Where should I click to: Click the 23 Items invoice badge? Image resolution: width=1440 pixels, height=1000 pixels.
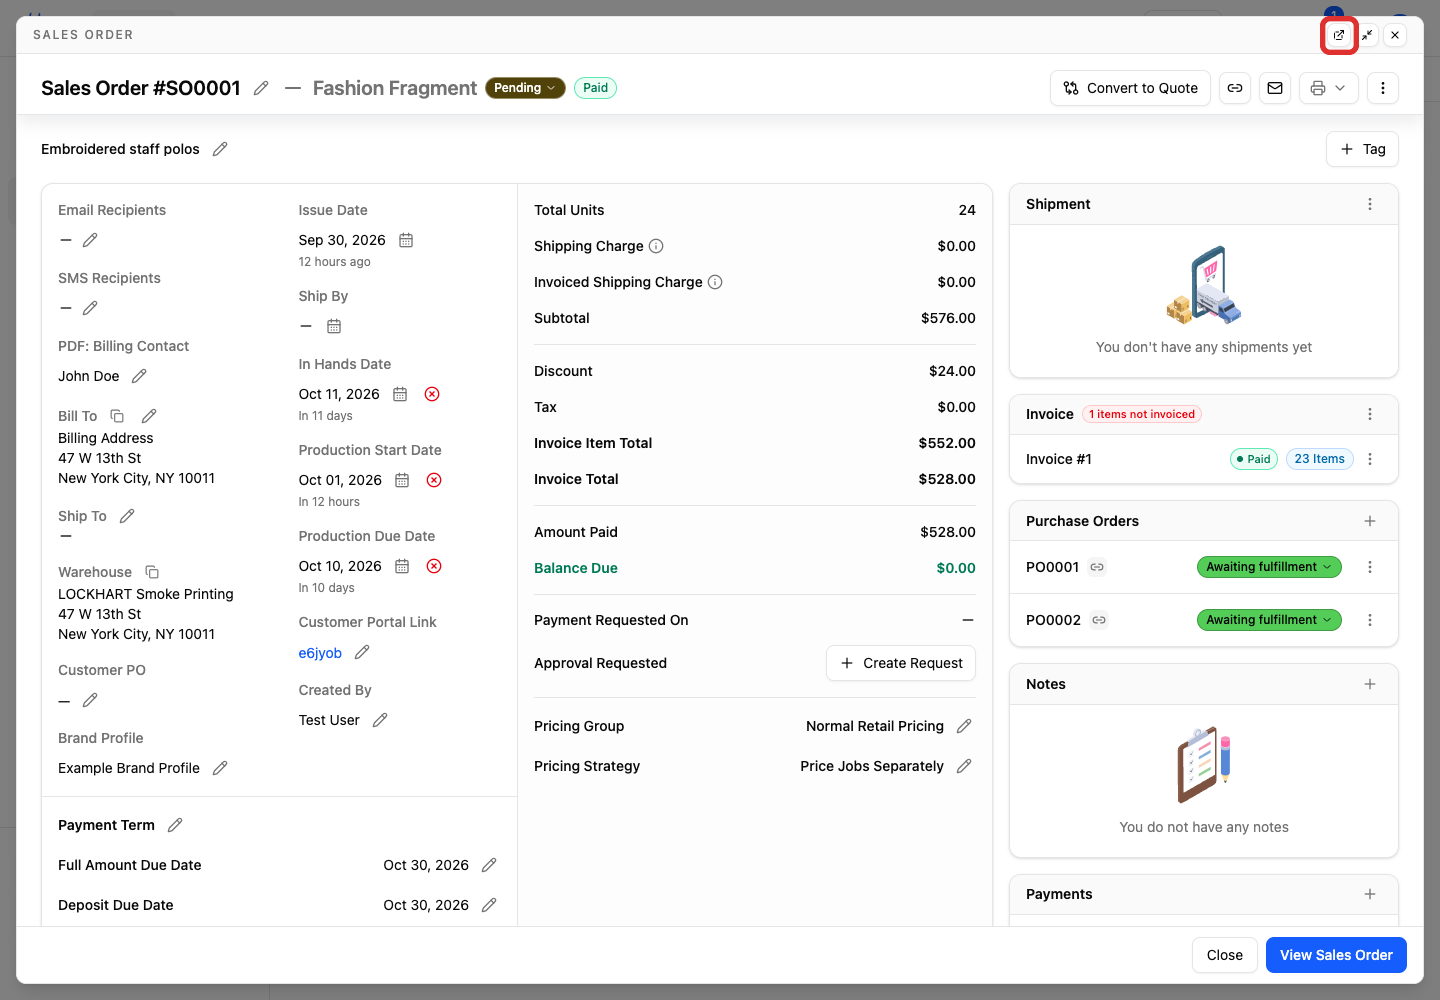(1319, 459)
